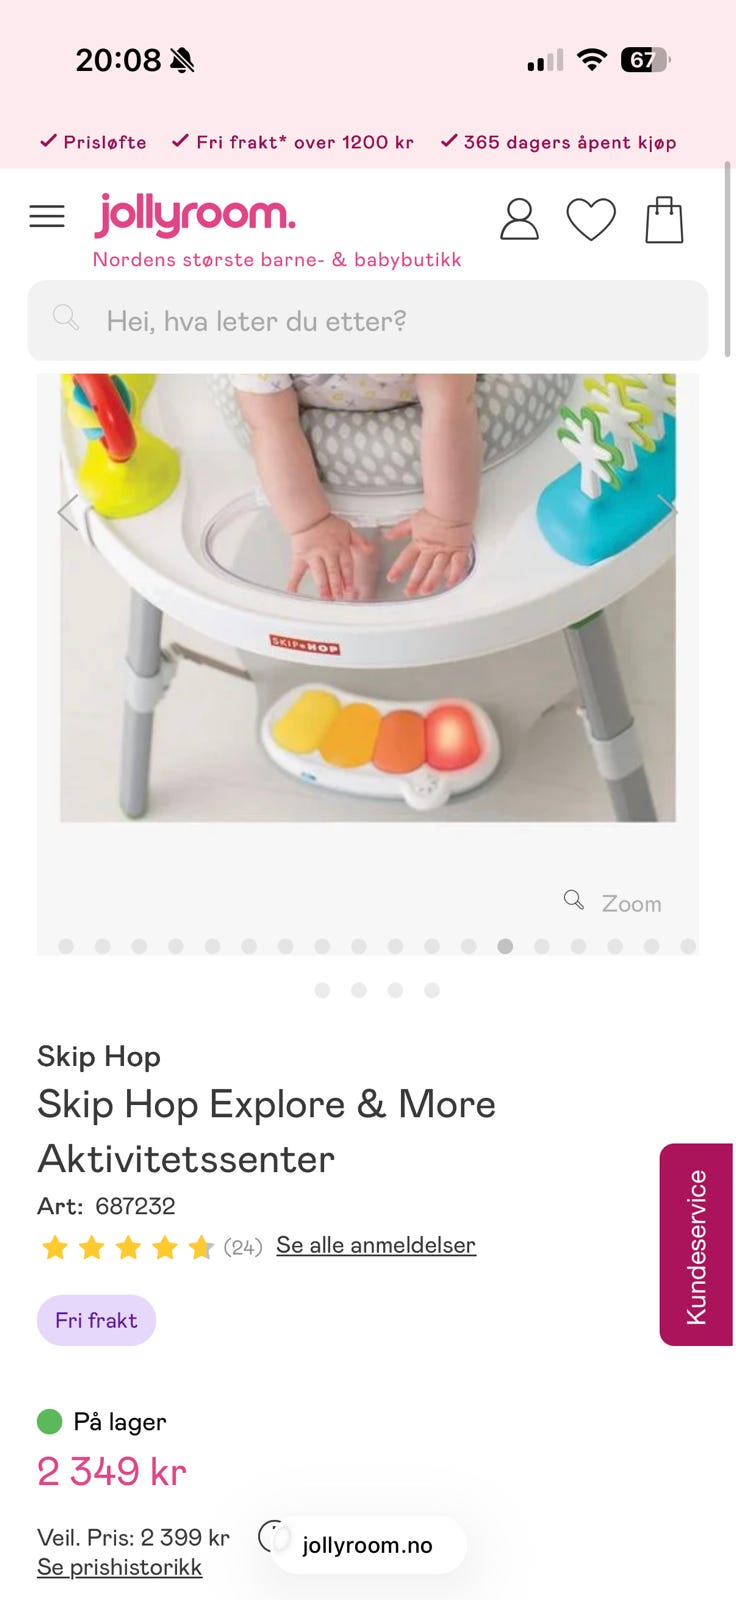Image resolution: width=736 pixels, height=1600 pixels.
Task: Select the first image carousel dot
Action: (x=66, y=946)
